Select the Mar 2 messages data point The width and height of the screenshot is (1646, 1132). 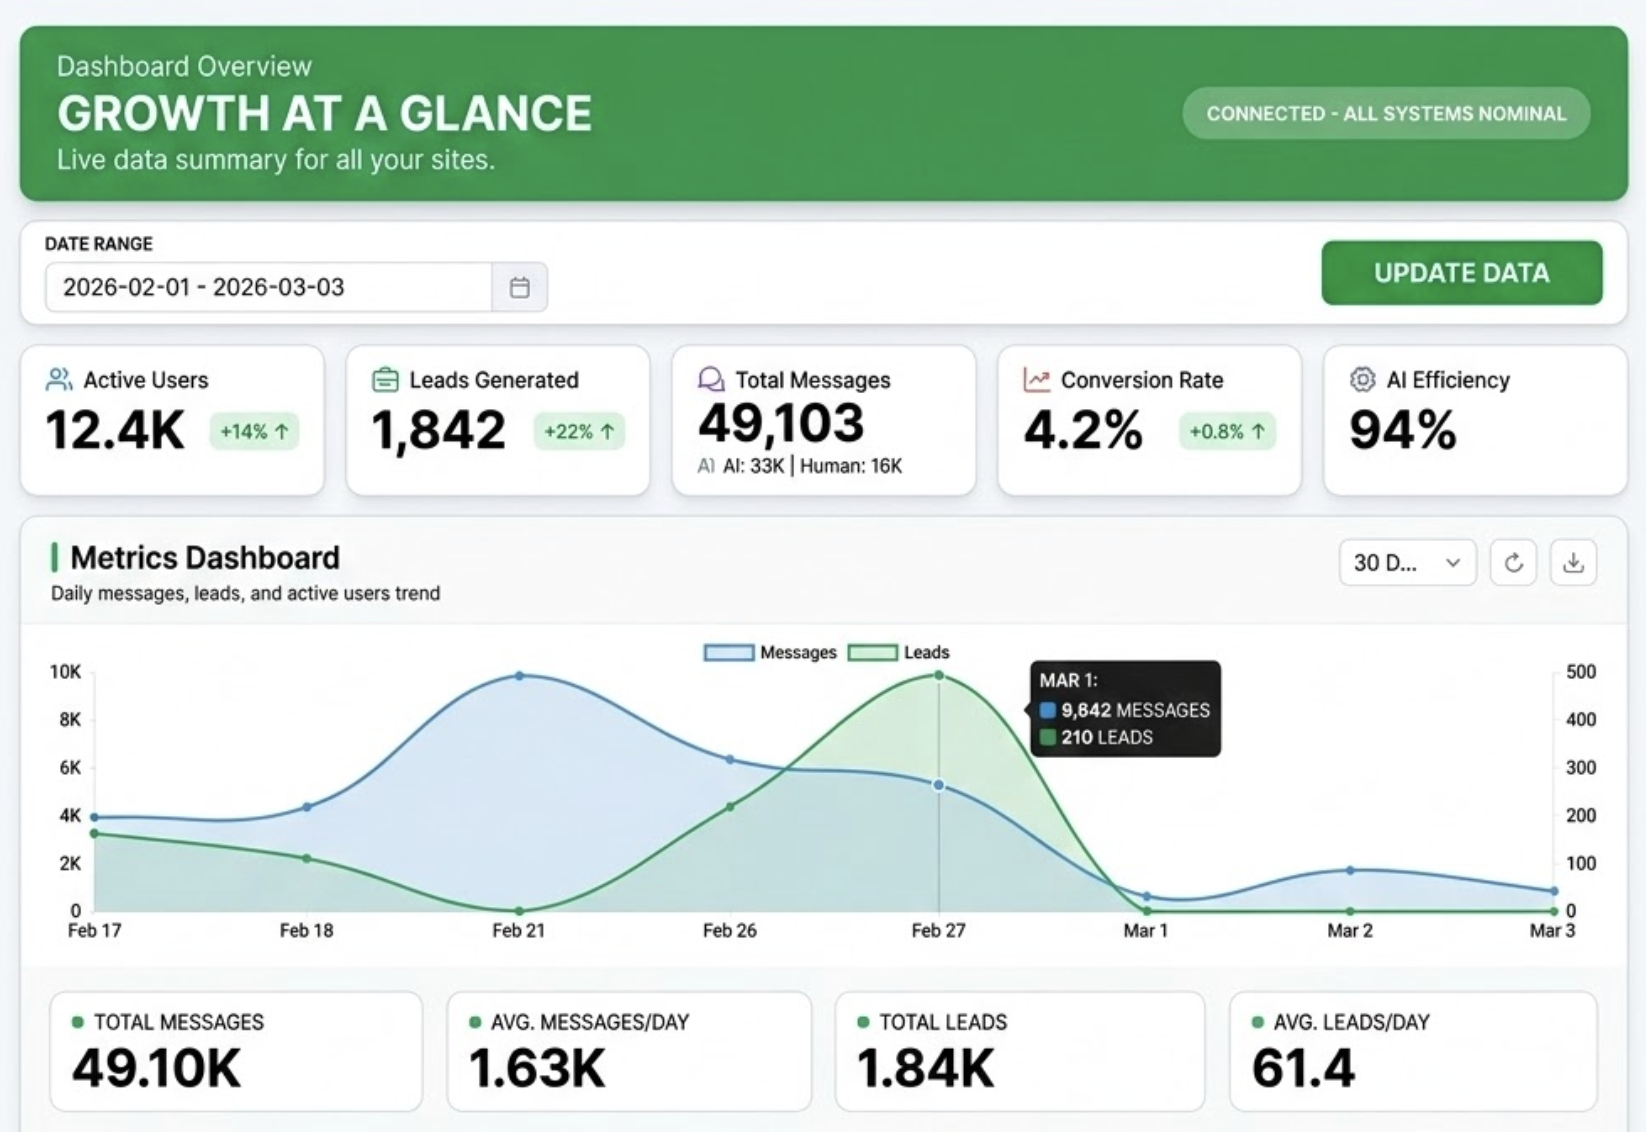point(1350,870)
